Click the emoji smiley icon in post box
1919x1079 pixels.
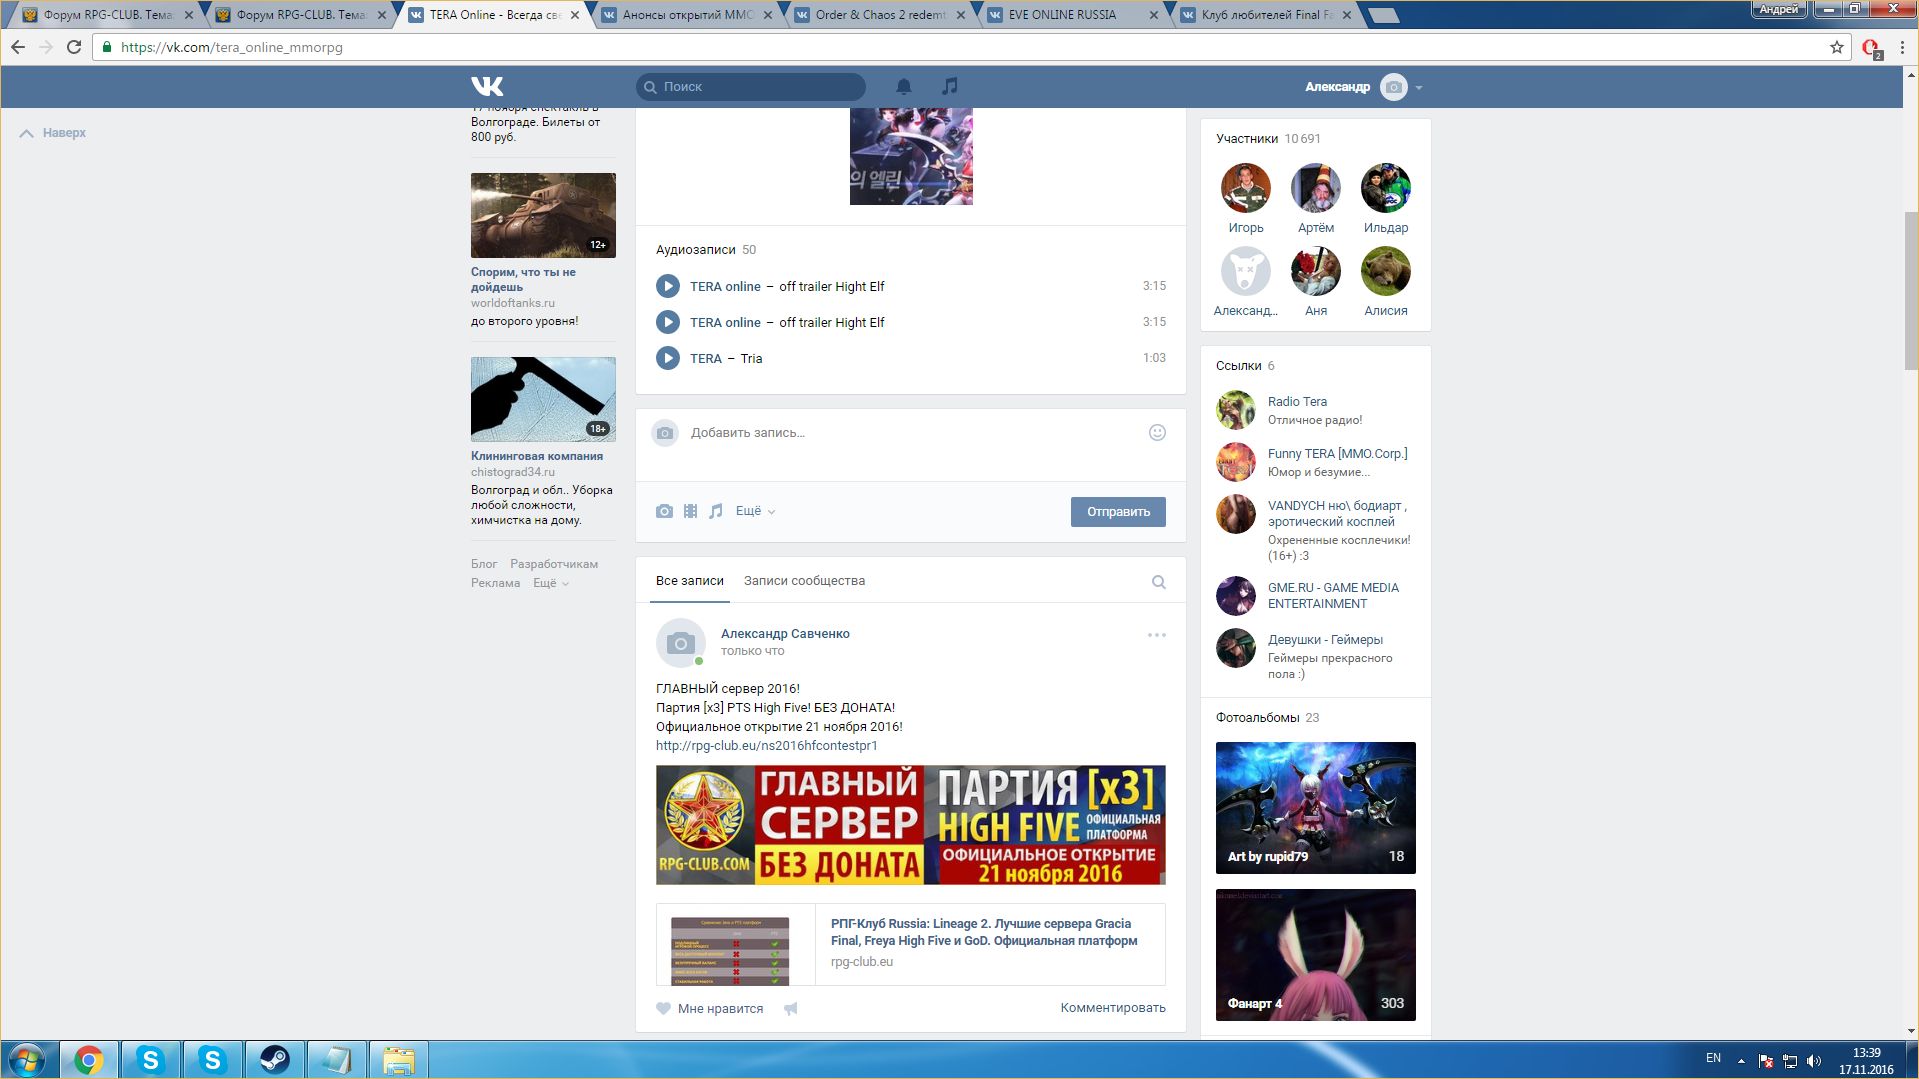point(1157,432)
